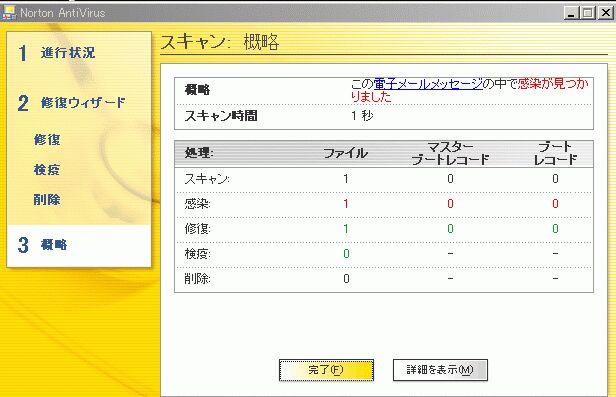This screenshot has height=397, width=616.
Task: Click the infected file count in 感染 row
Action: [346, 204]
